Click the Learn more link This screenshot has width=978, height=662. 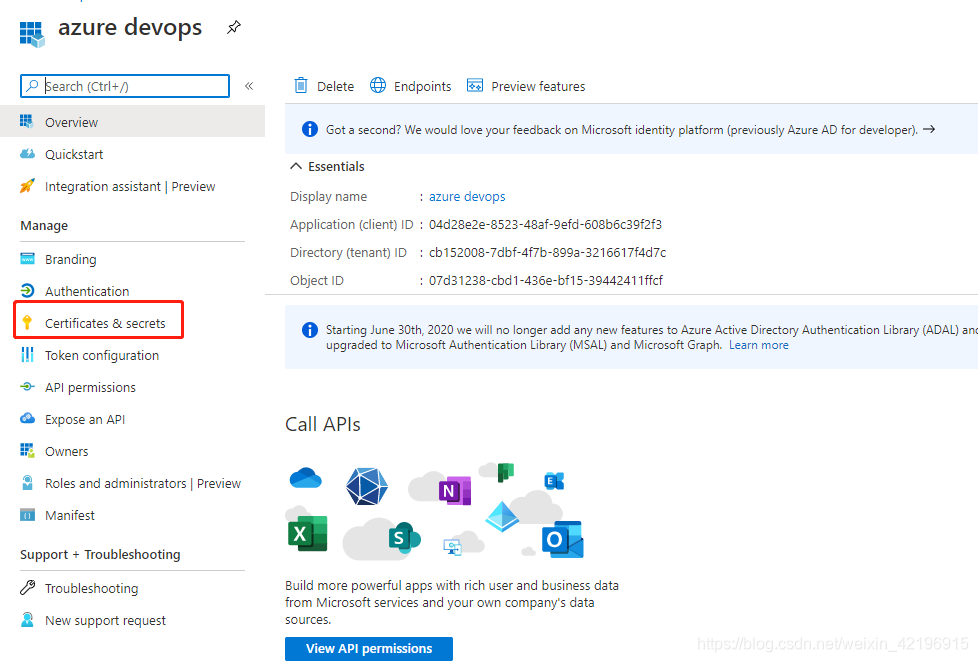tap(758, 345)
